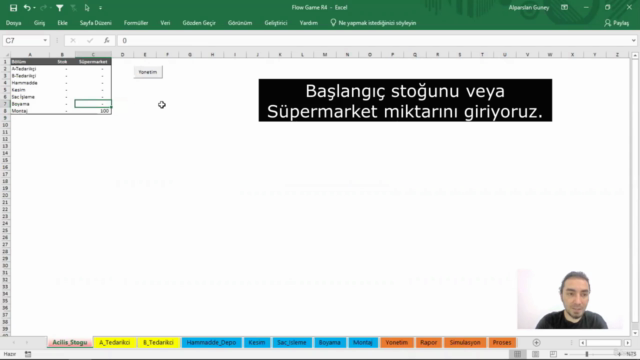
Task: Click the Save icon in quick access toolbar
Action: point(13,8)
